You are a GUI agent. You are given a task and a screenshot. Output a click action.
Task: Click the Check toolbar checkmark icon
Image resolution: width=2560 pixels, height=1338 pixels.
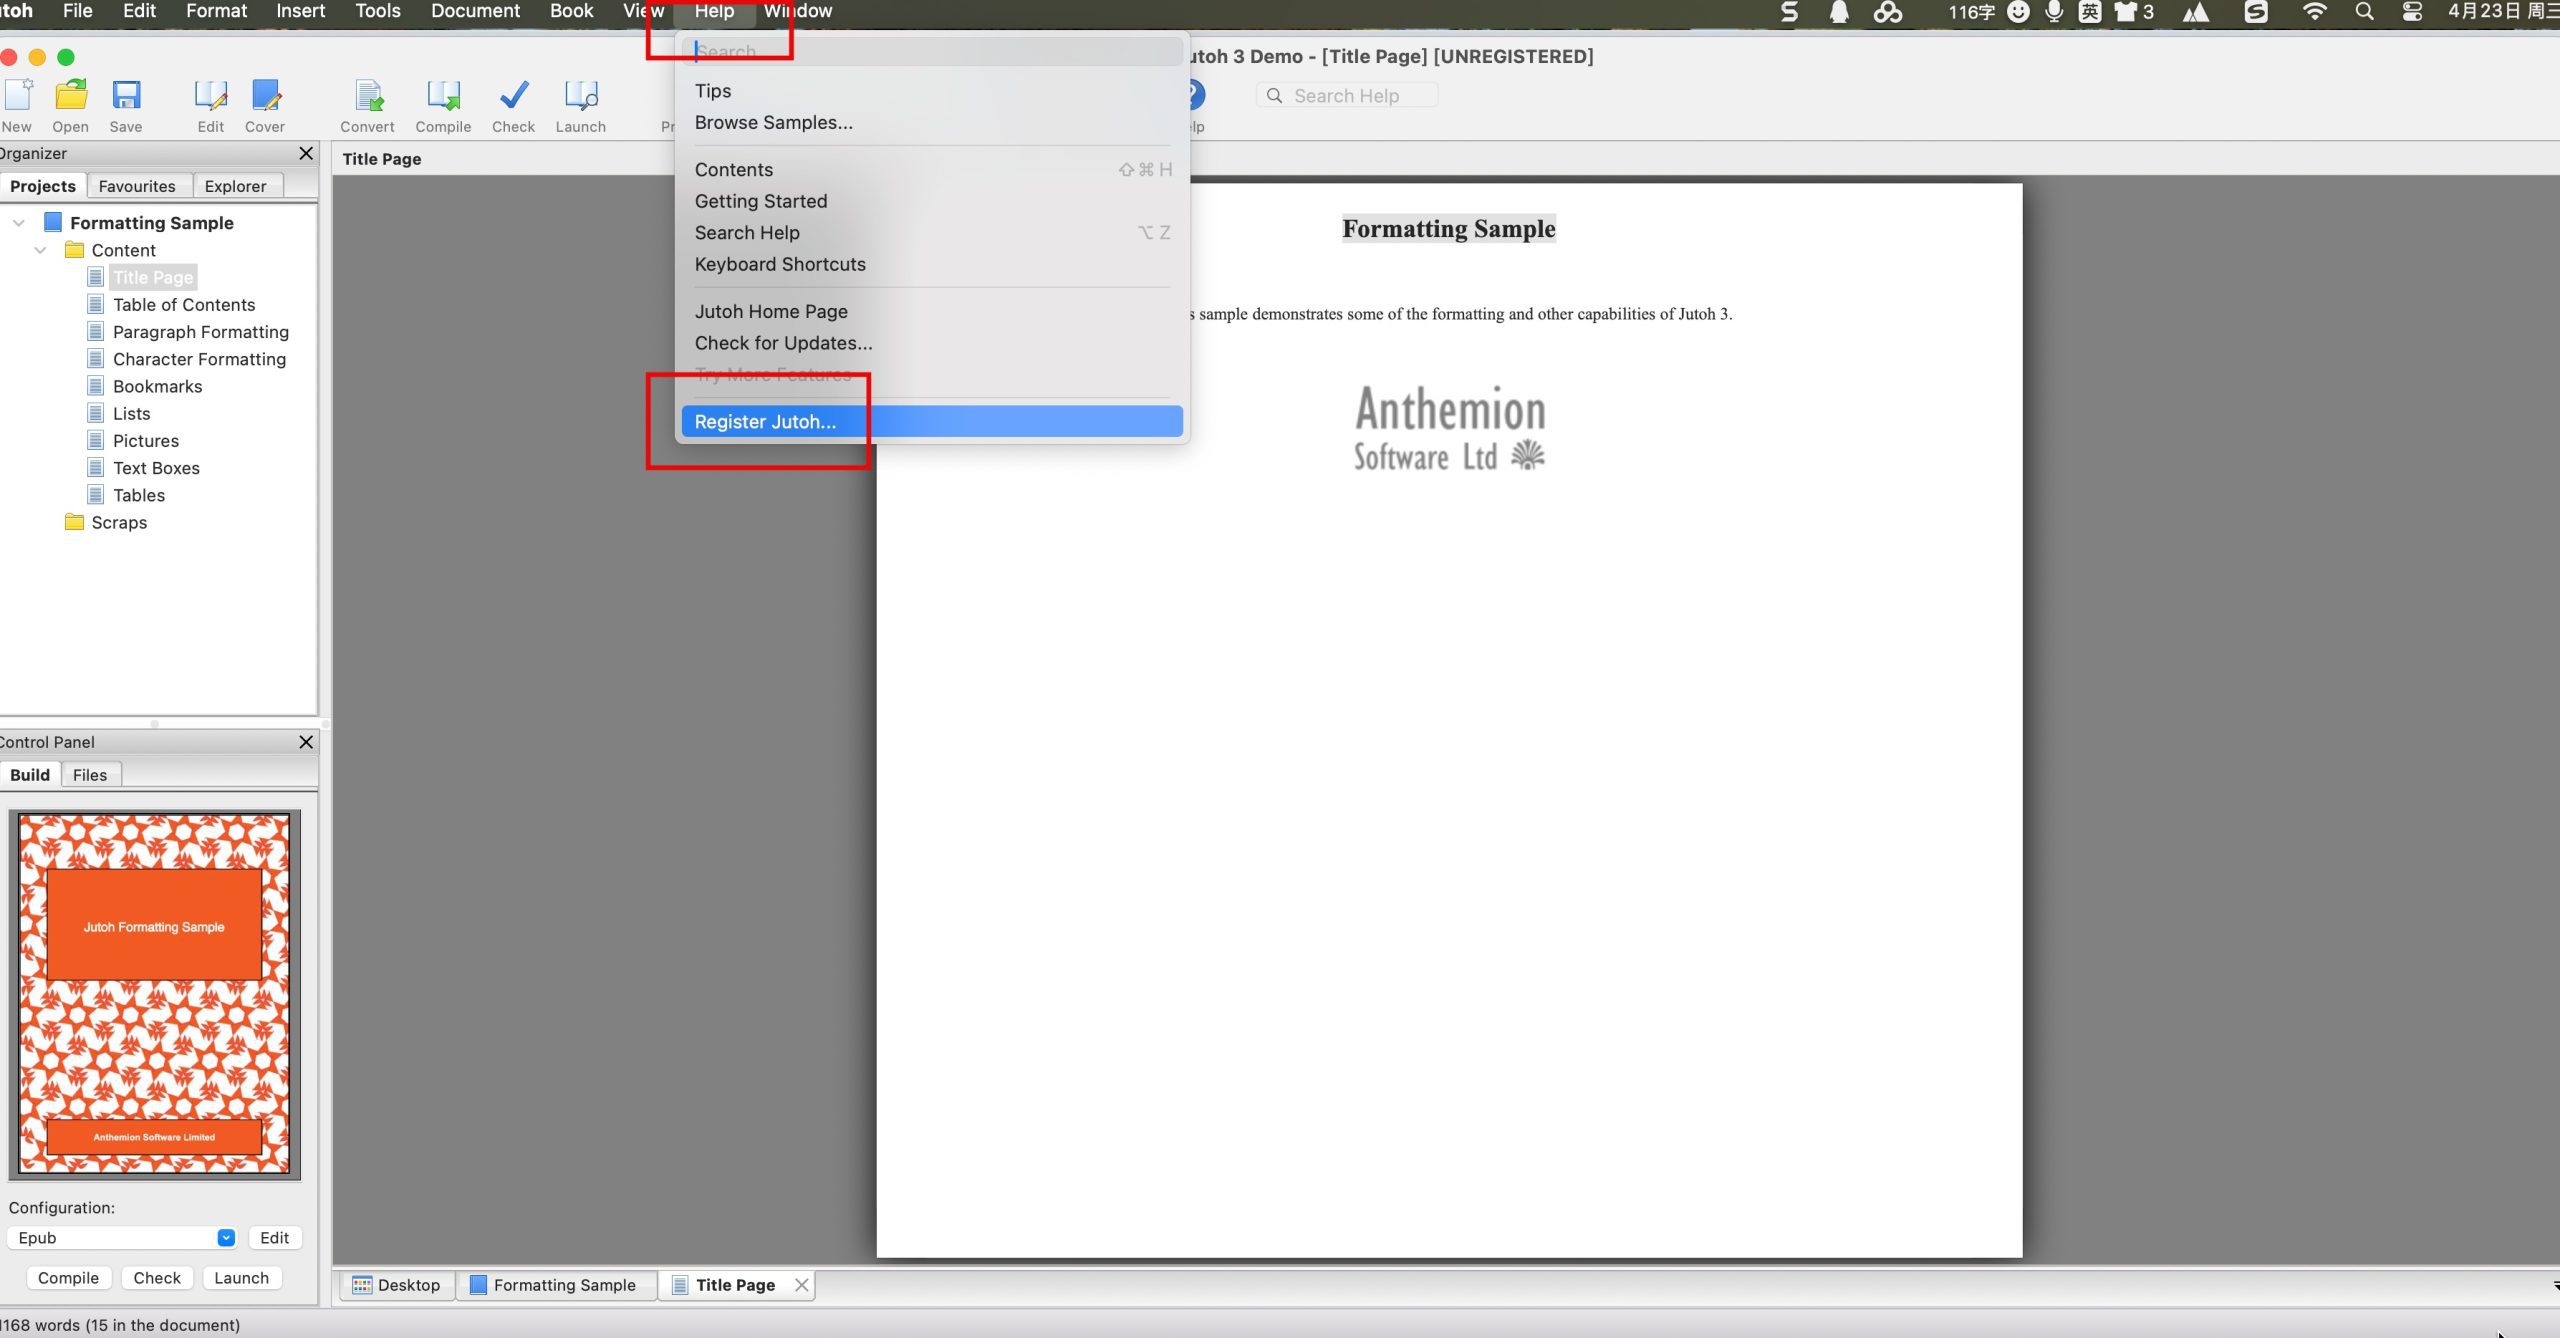pos(513,96)
